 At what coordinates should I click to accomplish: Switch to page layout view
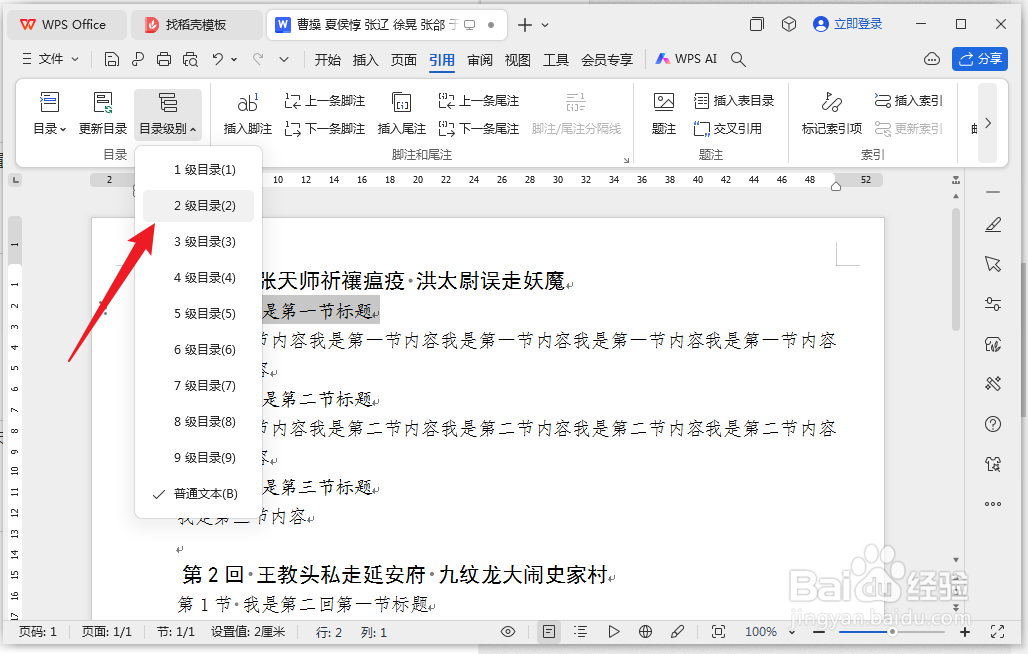(549, 632)
